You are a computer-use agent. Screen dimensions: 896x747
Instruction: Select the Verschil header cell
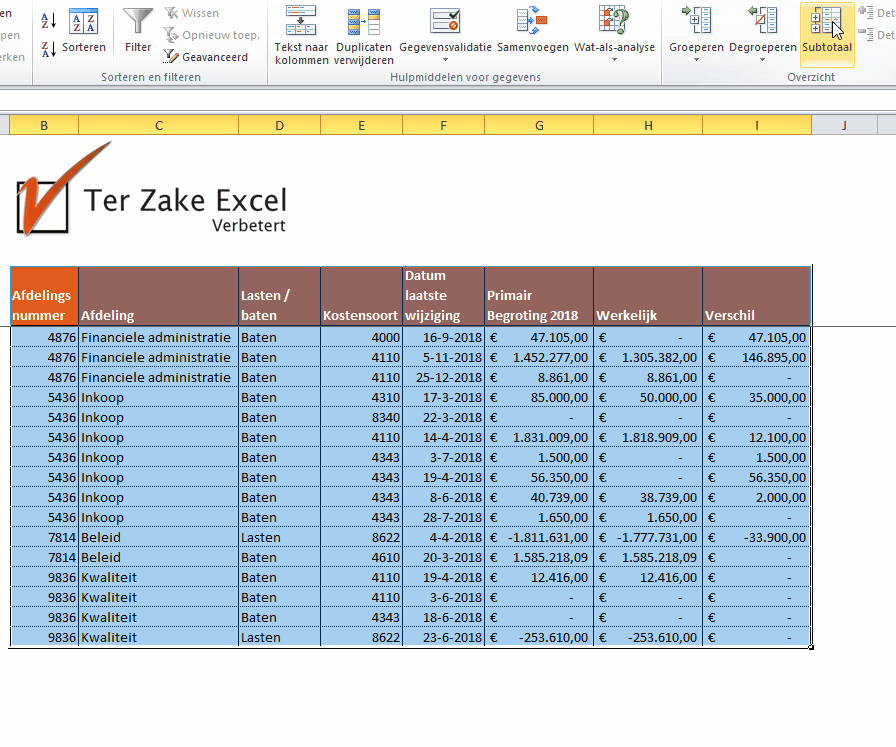coord(756,296)
